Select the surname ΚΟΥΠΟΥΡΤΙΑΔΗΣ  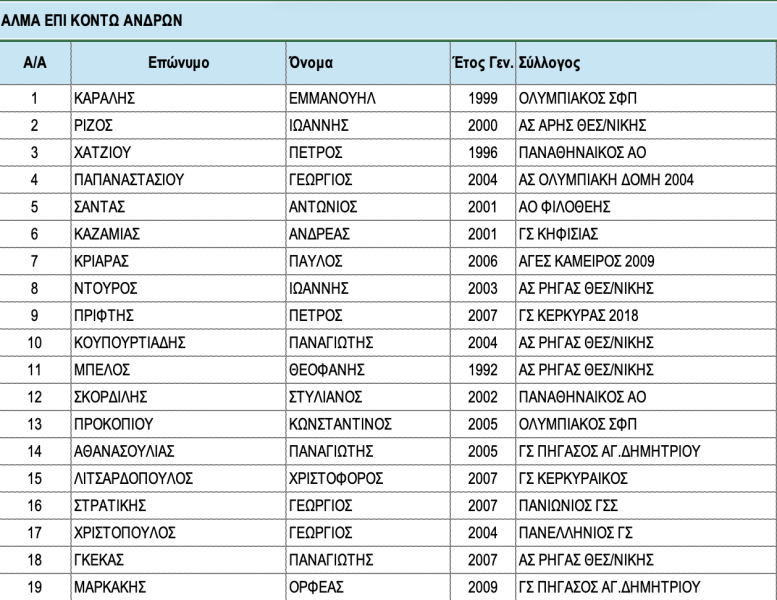tap(130, 342)
